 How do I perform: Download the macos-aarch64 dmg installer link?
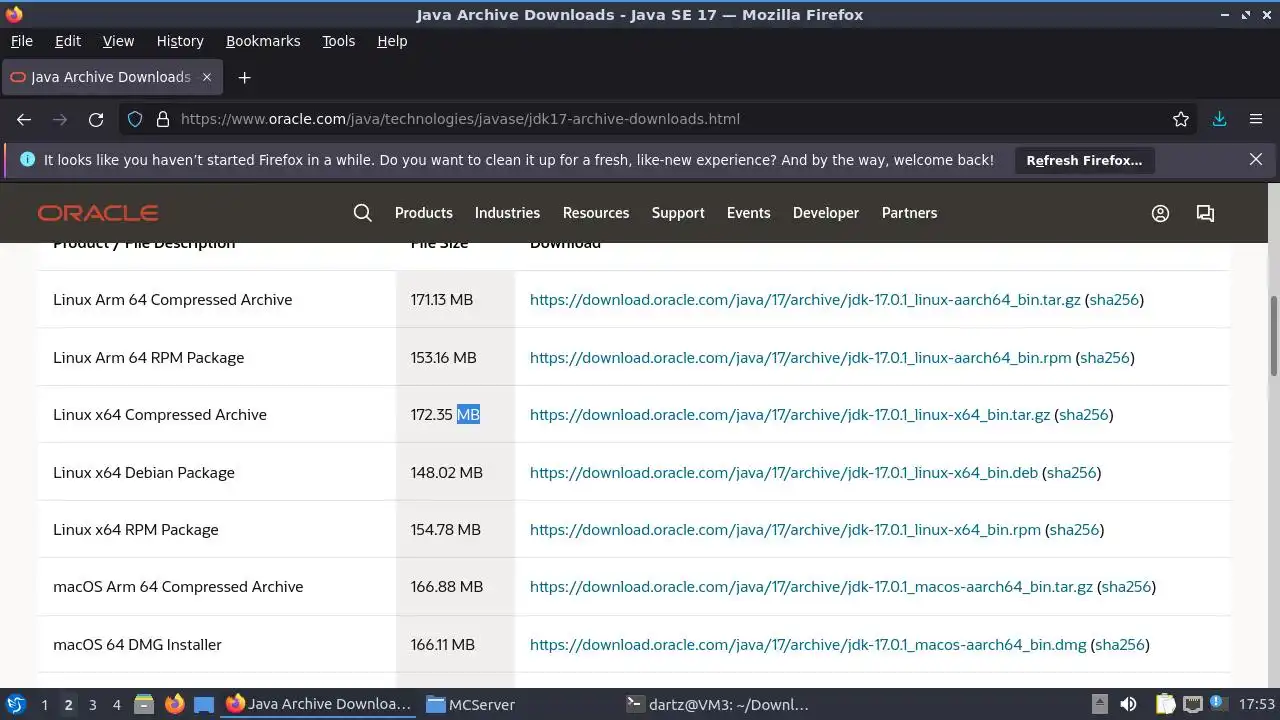(x=808, y=645)
